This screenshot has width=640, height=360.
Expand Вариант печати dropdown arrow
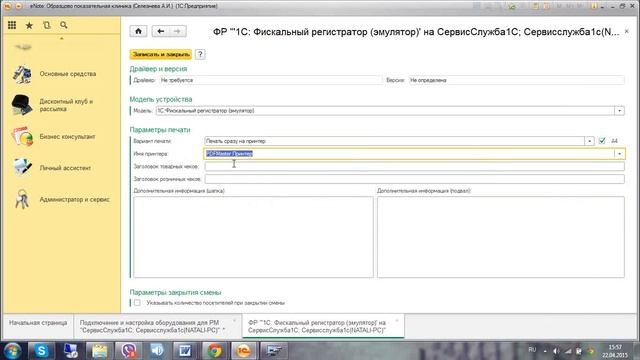tap(589, 141)
